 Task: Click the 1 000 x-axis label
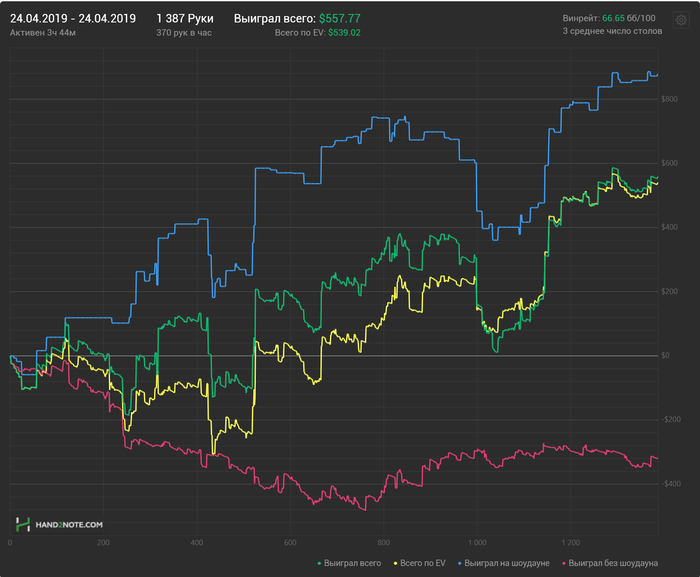pyautogui.click(x=477, y=543)
